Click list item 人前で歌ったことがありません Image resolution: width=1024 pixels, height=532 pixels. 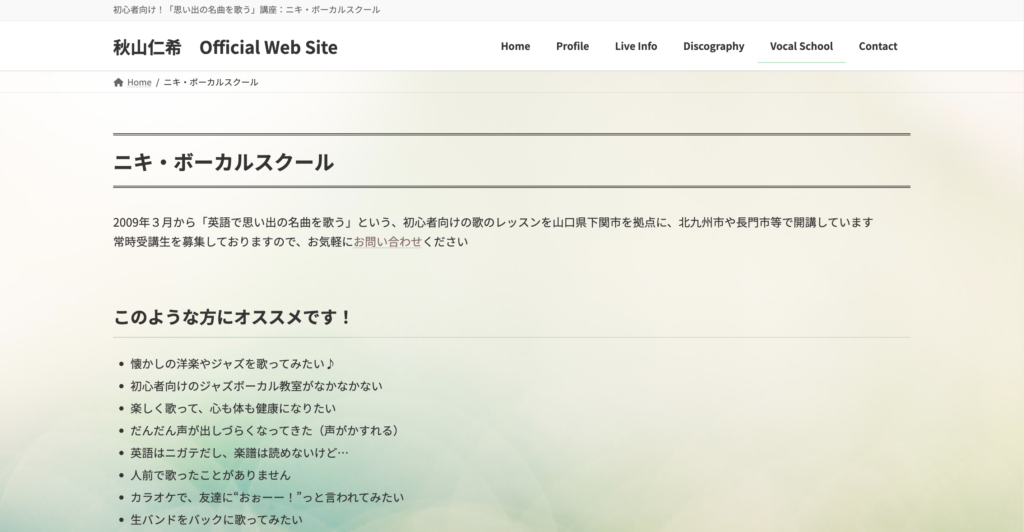point(210,475)
